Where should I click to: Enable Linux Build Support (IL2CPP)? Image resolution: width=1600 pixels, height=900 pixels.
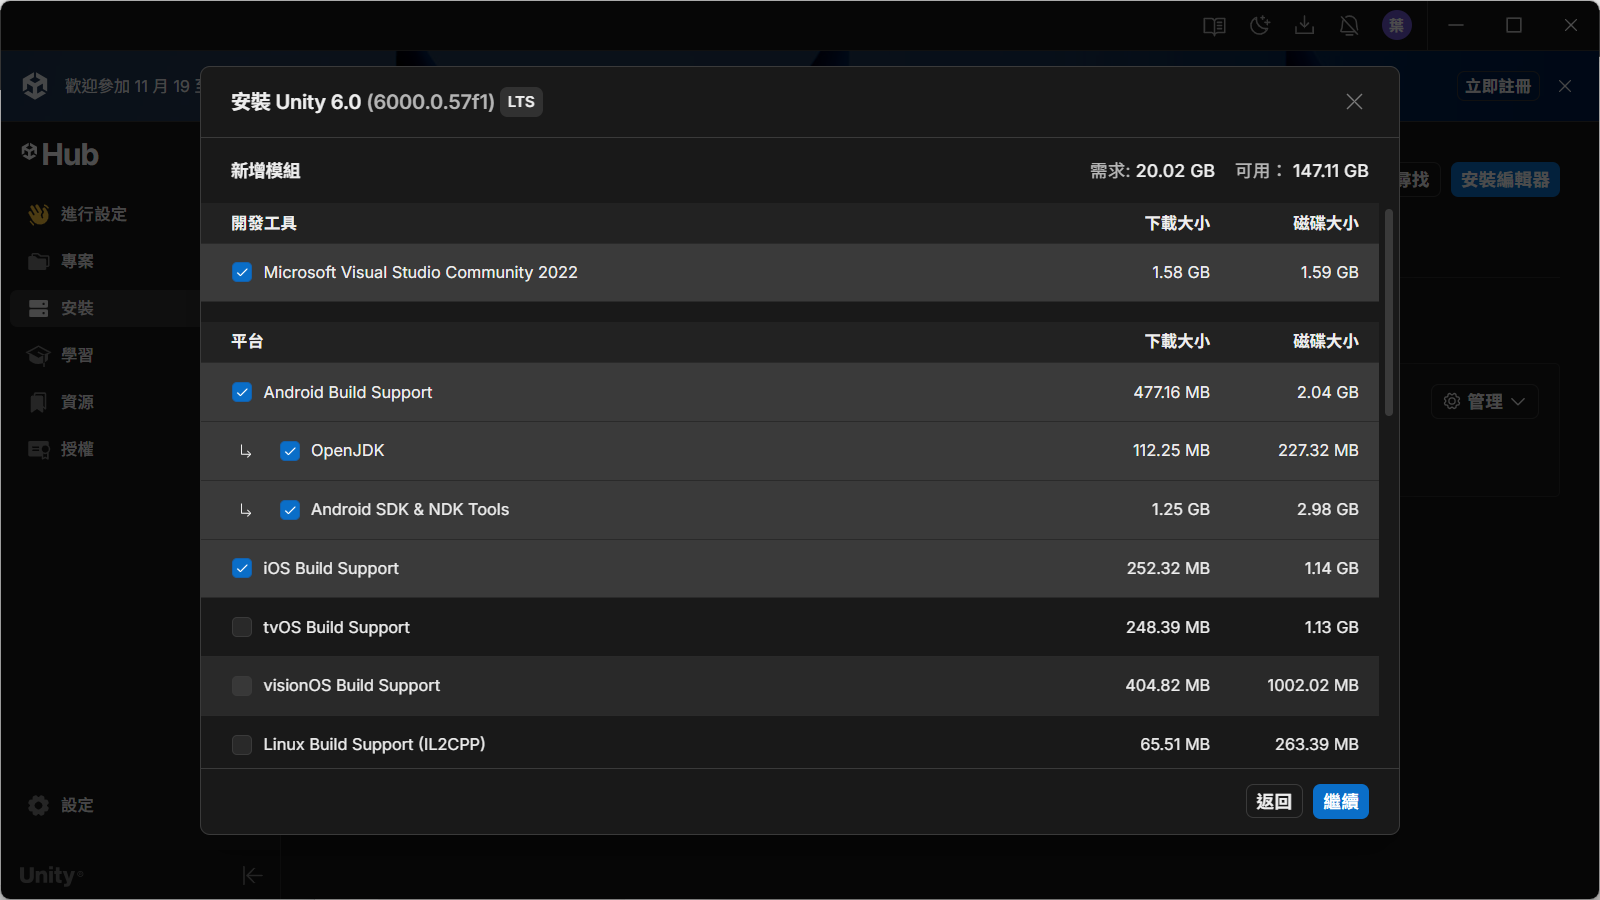point(242,745)
